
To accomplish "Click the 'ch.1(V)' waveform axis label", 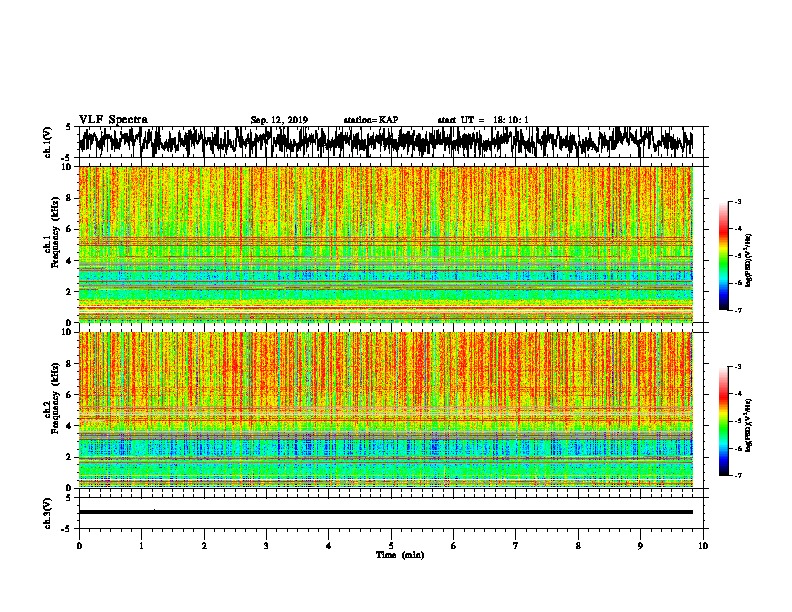I will click(47, 142).
